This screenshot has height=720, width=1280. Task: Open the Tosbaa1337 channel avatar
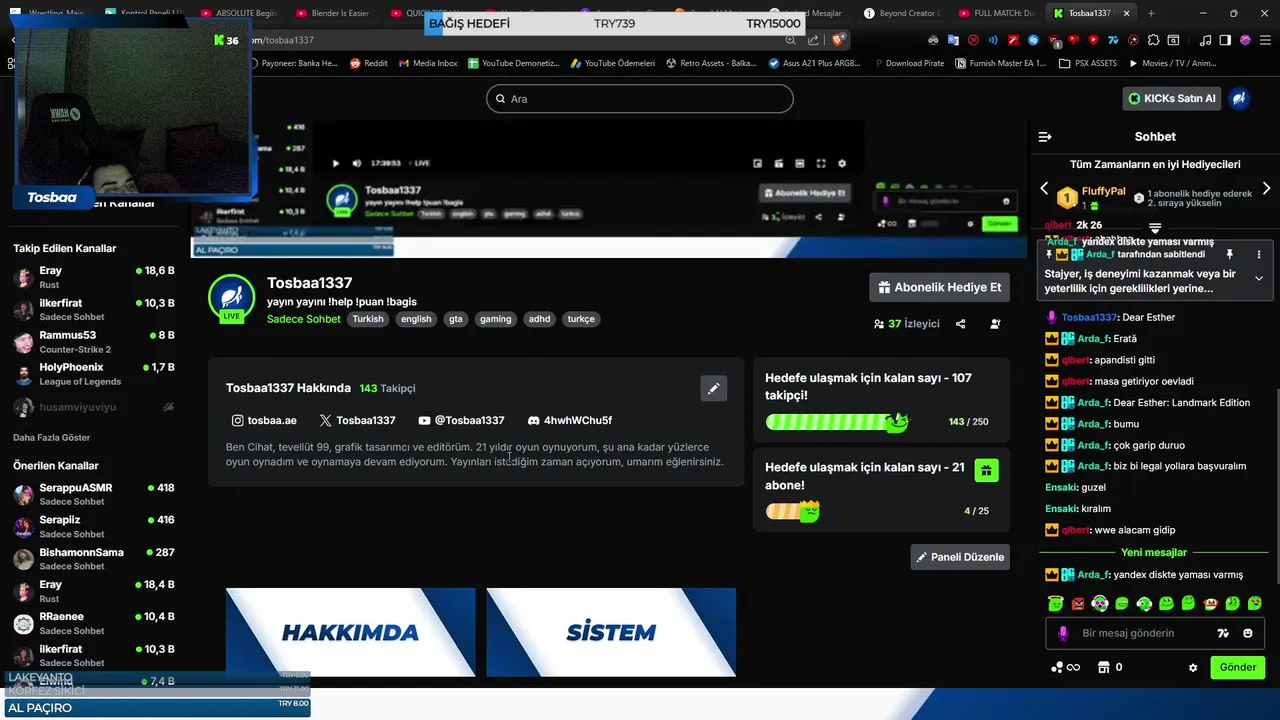pos(231,298)
